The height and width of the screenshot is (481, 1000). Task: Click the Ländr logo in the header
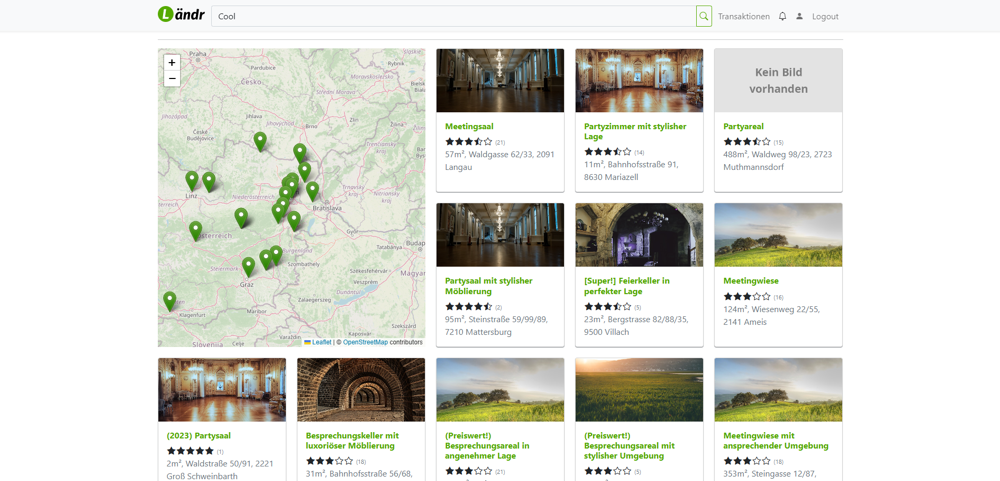(x=181, y=14)
